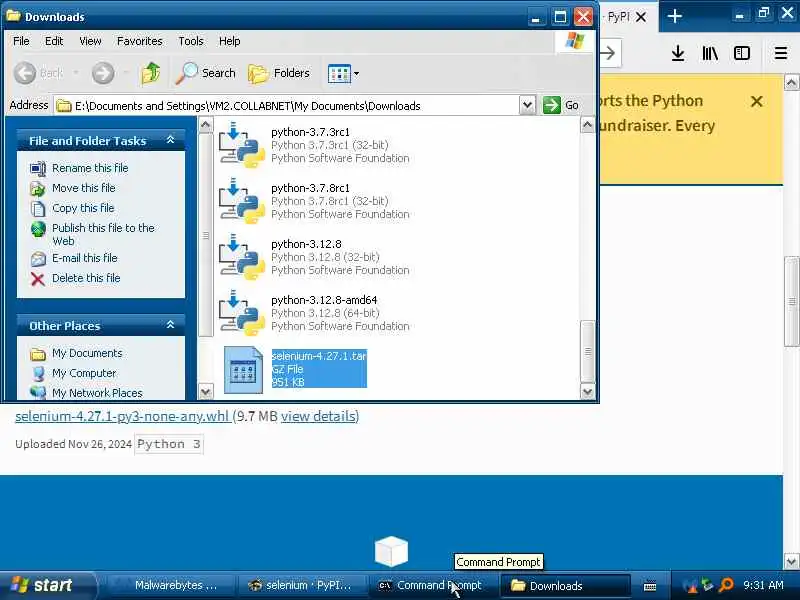Click the red X delete icon
Screen dimensions: 800x600
click(x=38, y=279)
